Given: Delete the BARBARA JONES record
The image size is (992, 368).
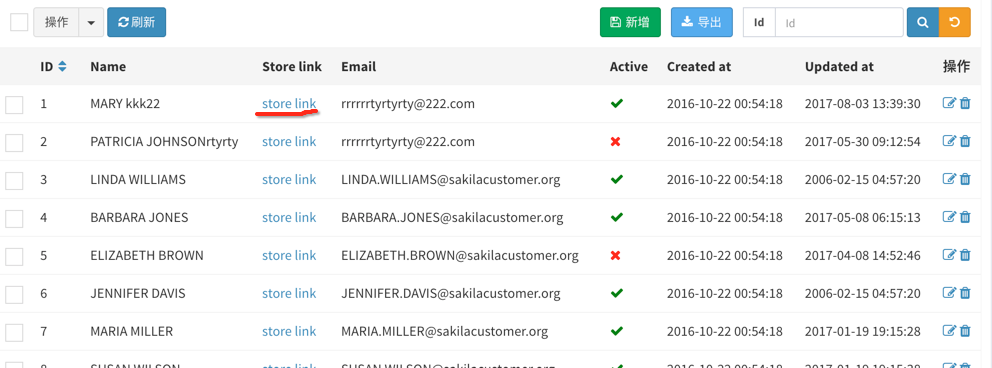Looking at the screenshot, I should click(x=965, y=218).
